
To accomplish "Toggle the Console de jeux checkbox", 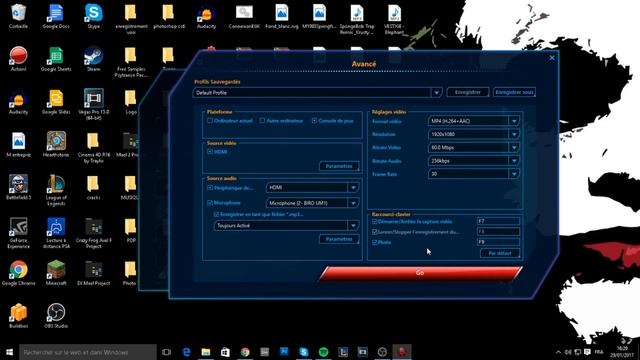I will (314, 121).
